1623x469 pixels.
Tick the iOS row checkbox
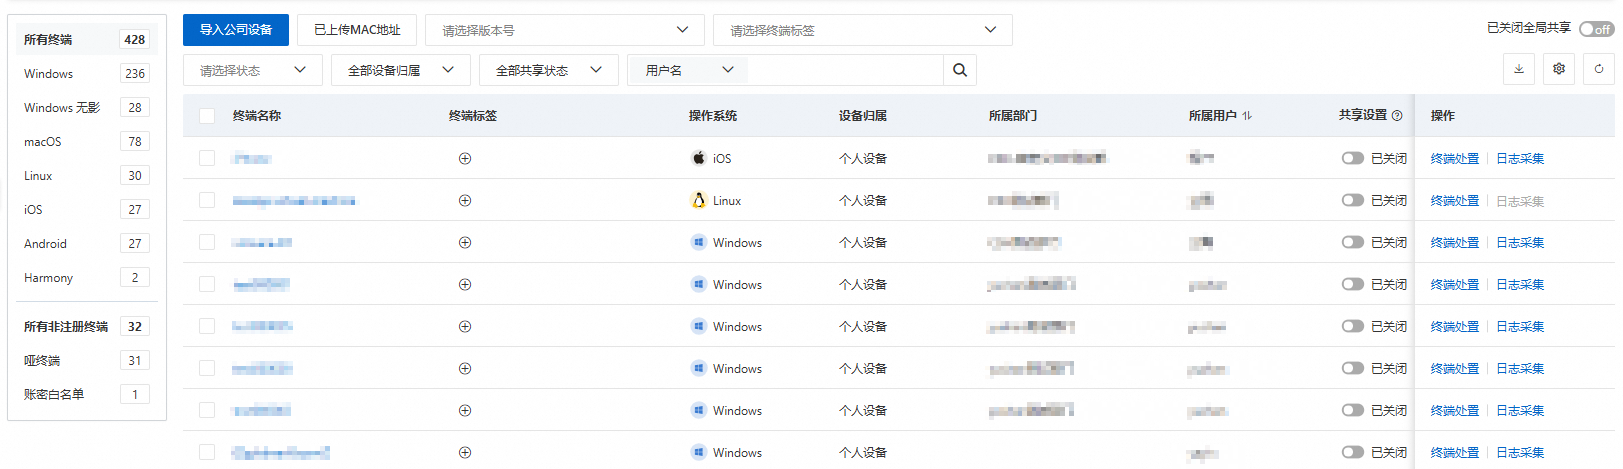point(207,158)
